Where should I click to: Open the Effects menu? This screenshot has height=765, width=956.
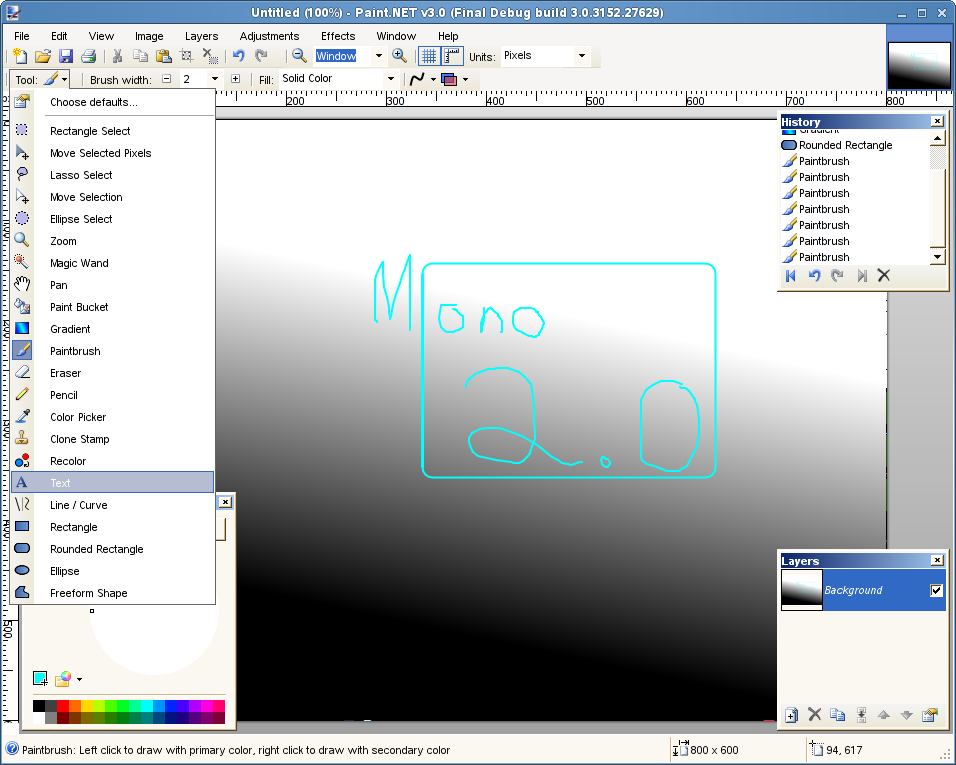(x=338, y=36)
